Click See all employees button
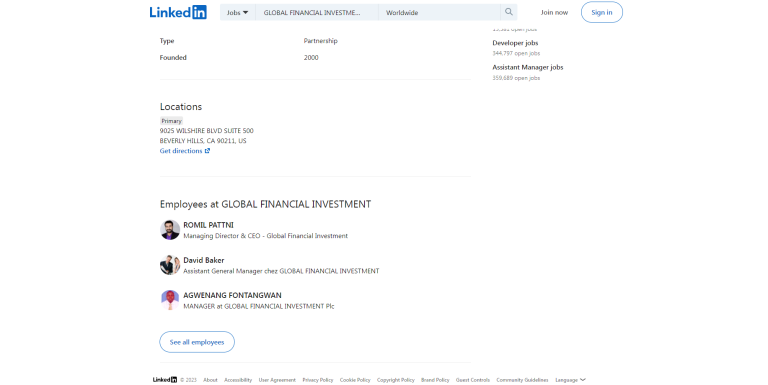 197,342
